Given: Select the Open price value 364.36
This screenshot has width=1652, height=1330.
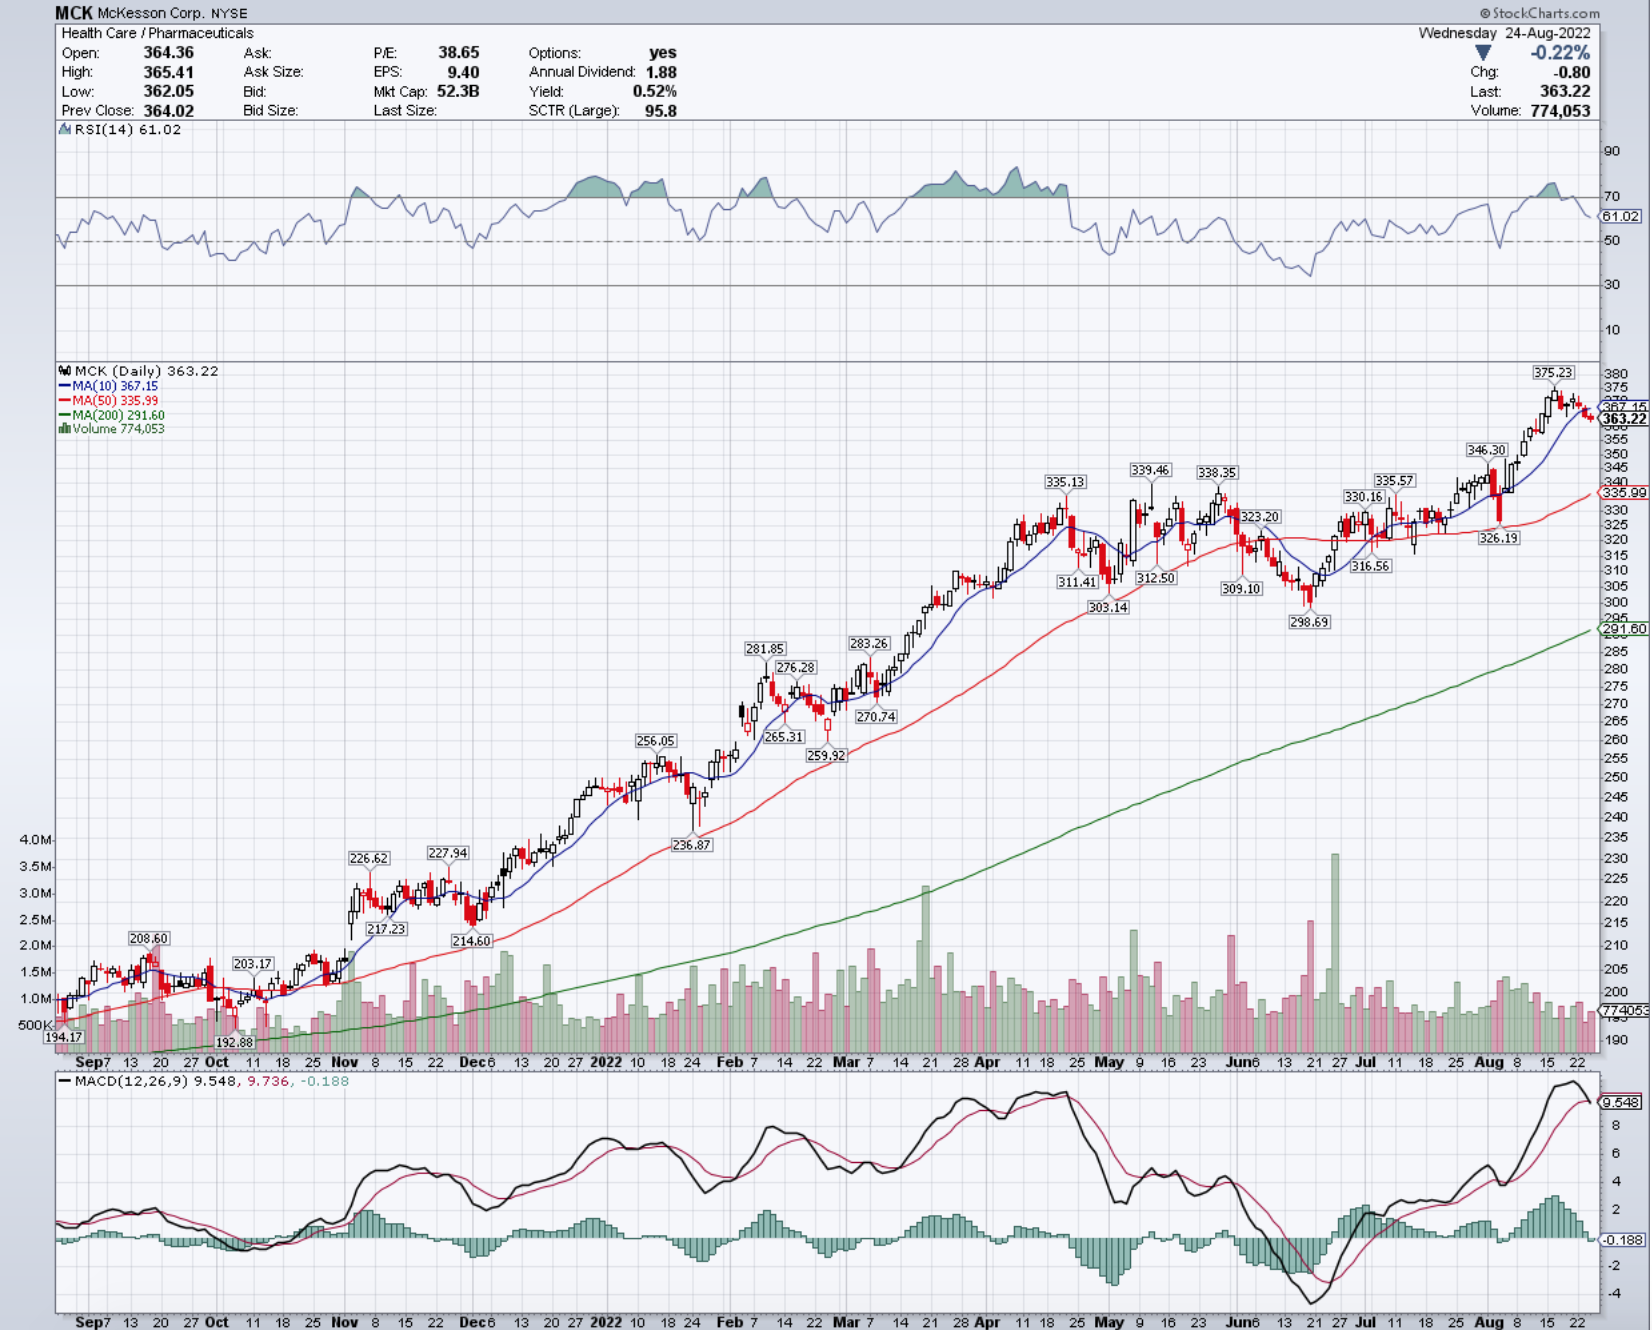Looking at the screenshot, I should (168, 53).
